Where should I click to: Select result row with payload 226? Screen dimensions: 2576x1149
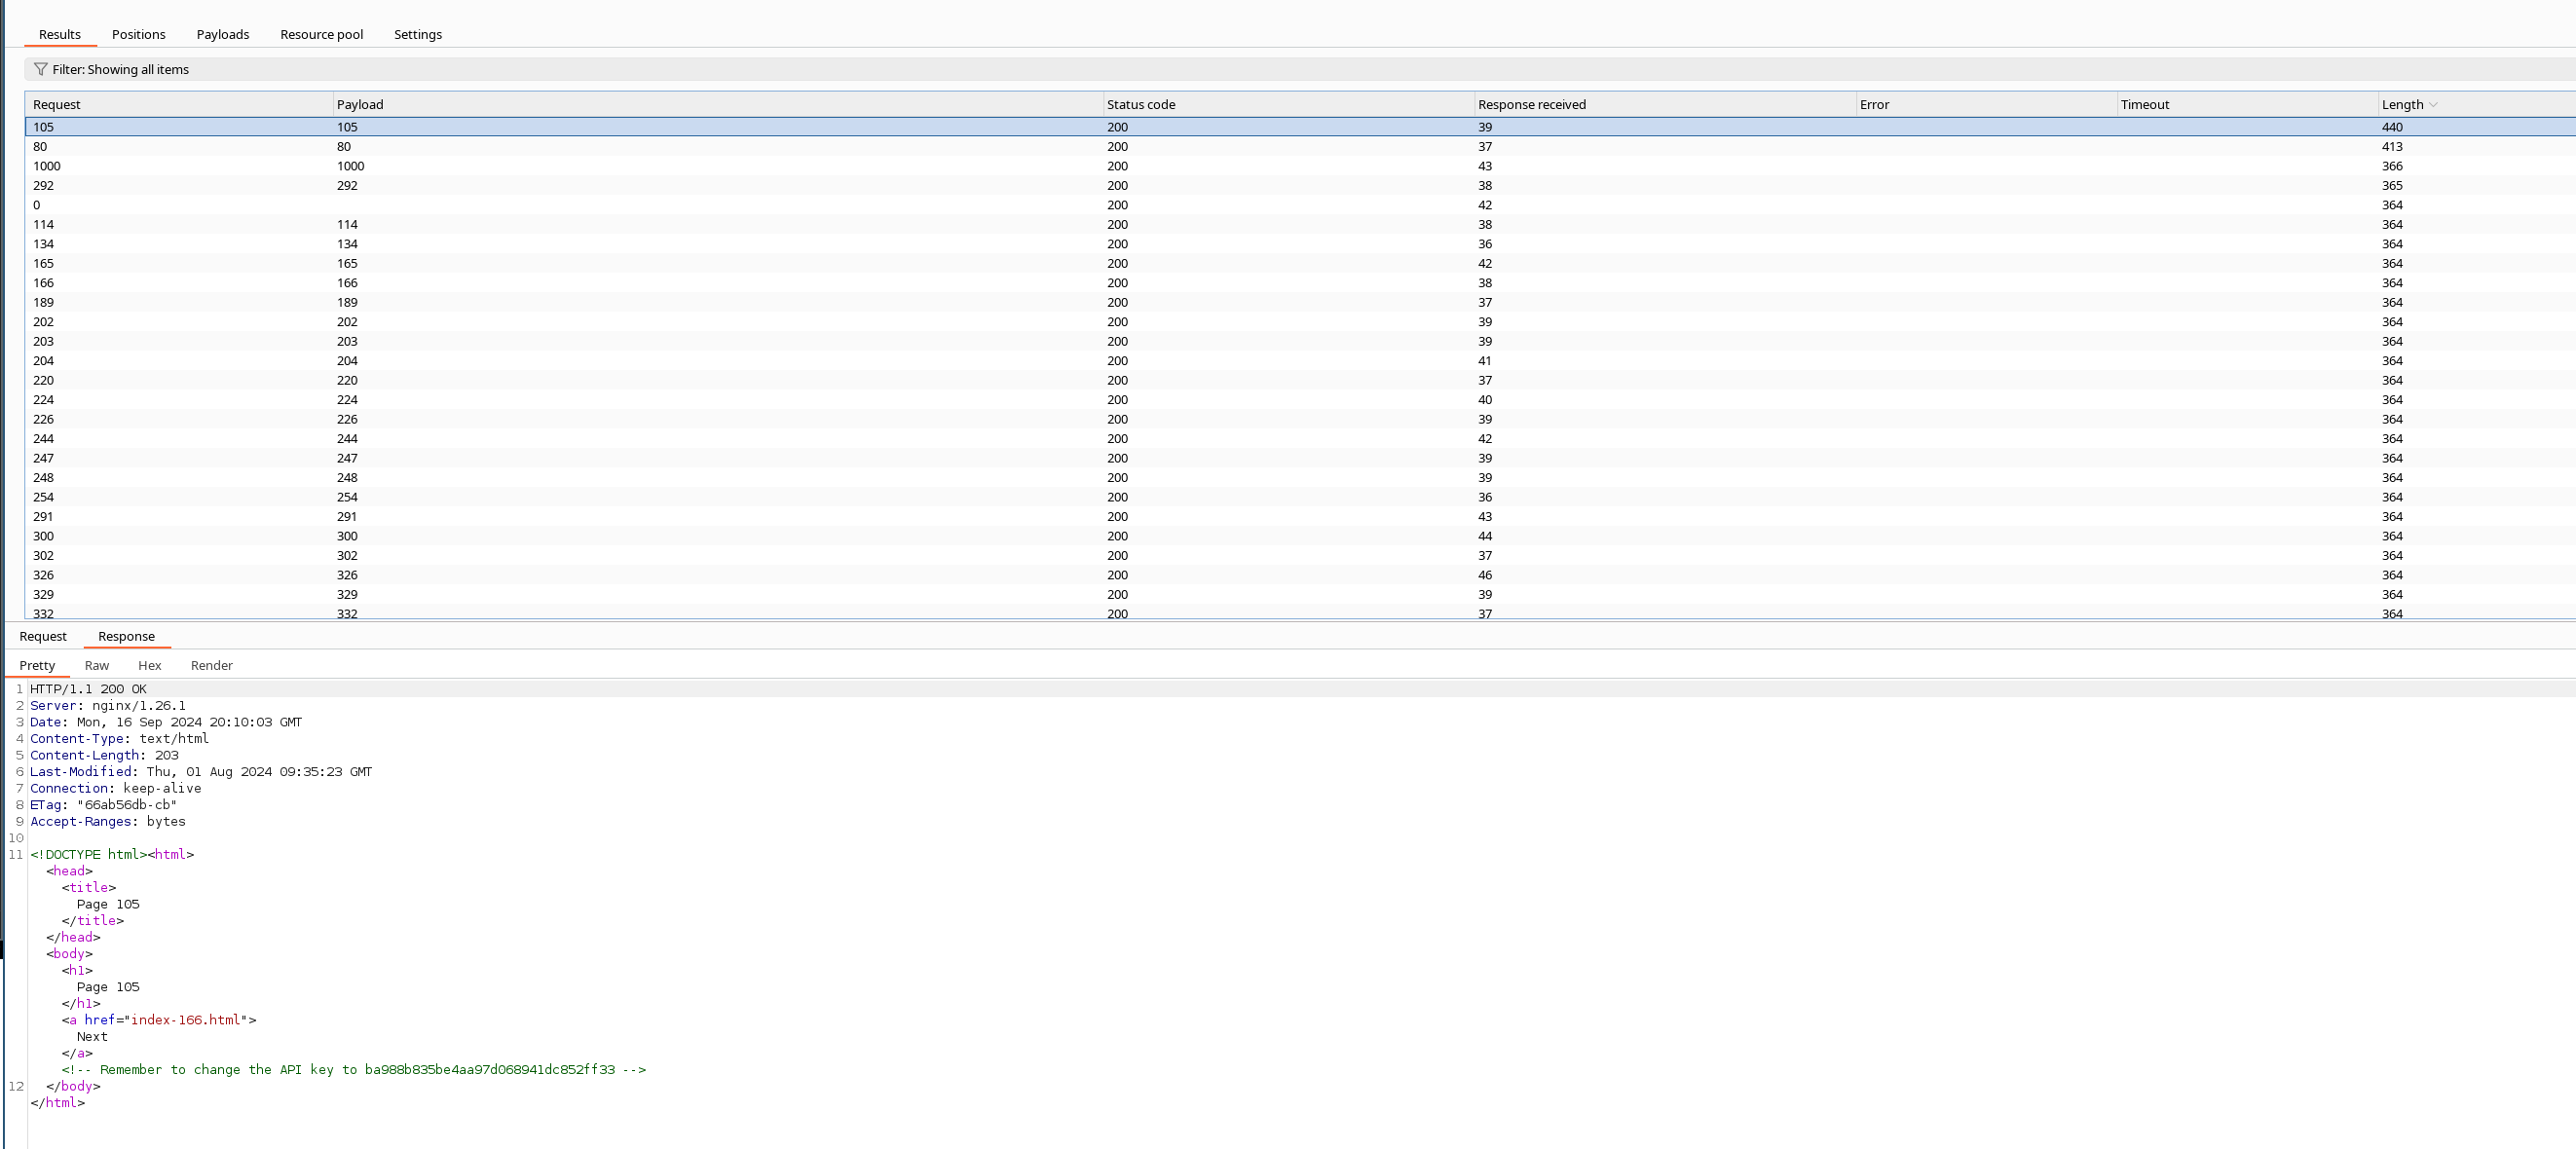pos(1300,419)
